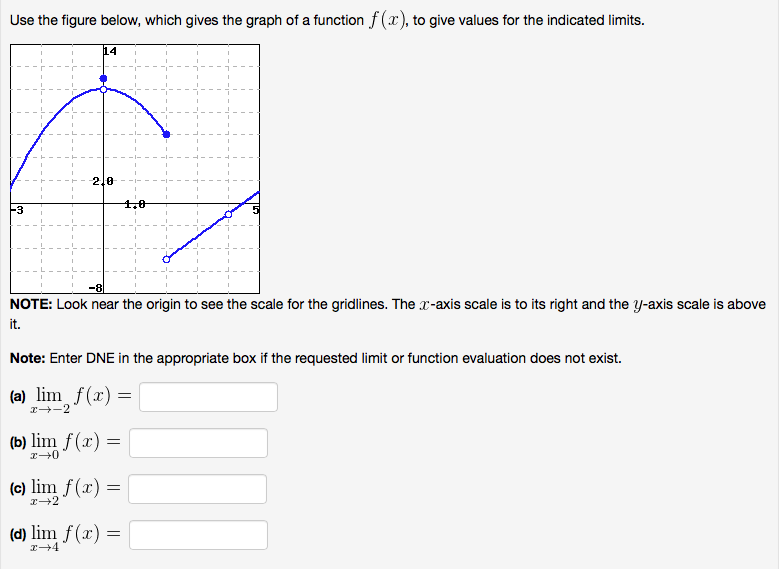
Task: Click the f(x) in the question heading
Action: pyautogui.click(x=388, y=20)
